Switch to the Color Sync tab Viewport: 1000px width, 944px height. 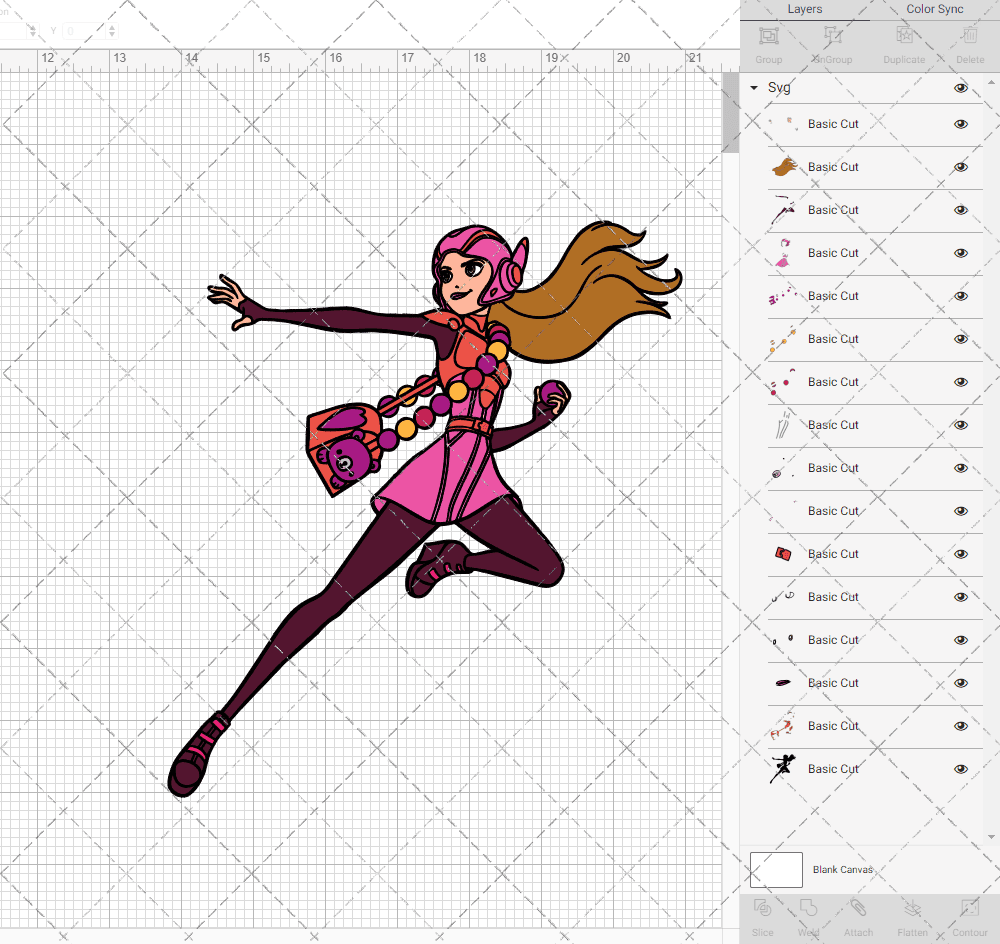coord(934,10)
